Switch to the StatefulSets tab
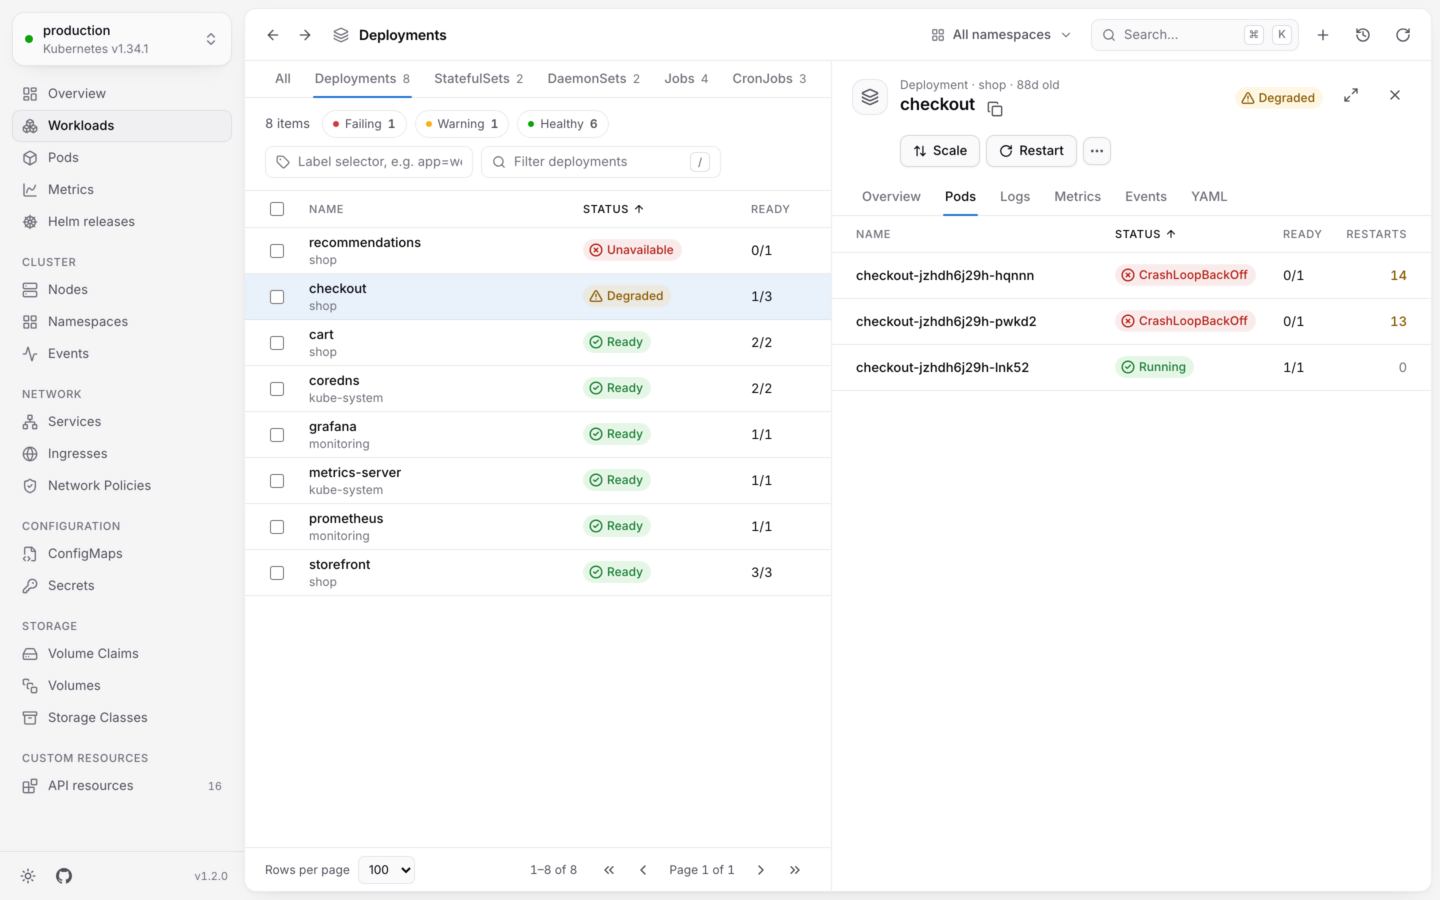This screenshot has height=900, width=1440. coord(478,79)
